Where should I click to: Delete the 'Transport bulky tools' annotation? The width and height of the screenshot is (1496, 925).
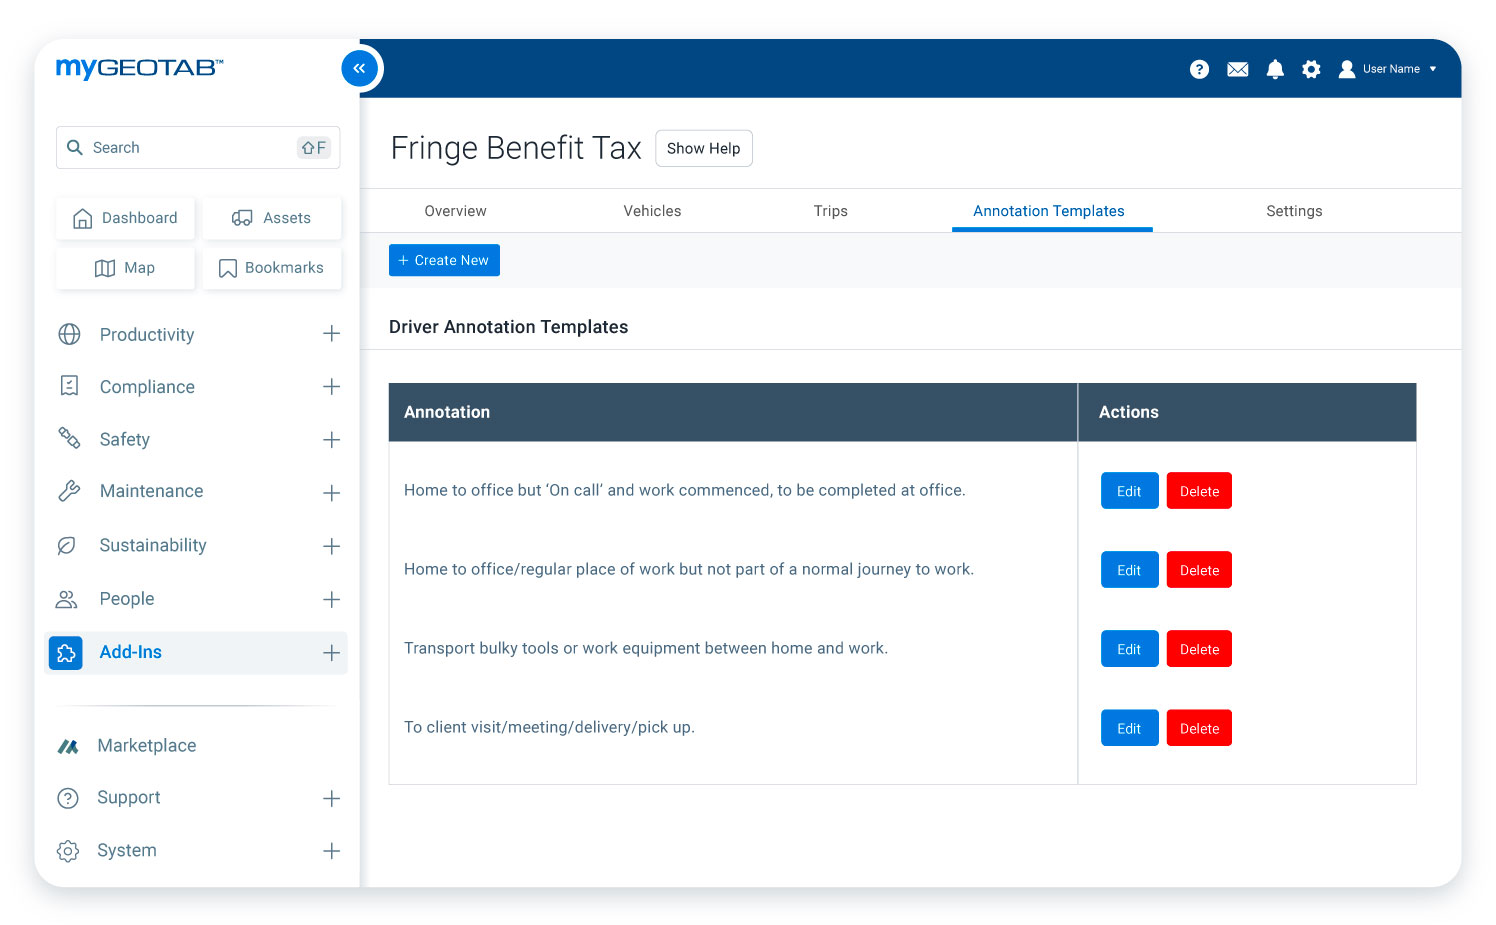(x=1199, y=649)
